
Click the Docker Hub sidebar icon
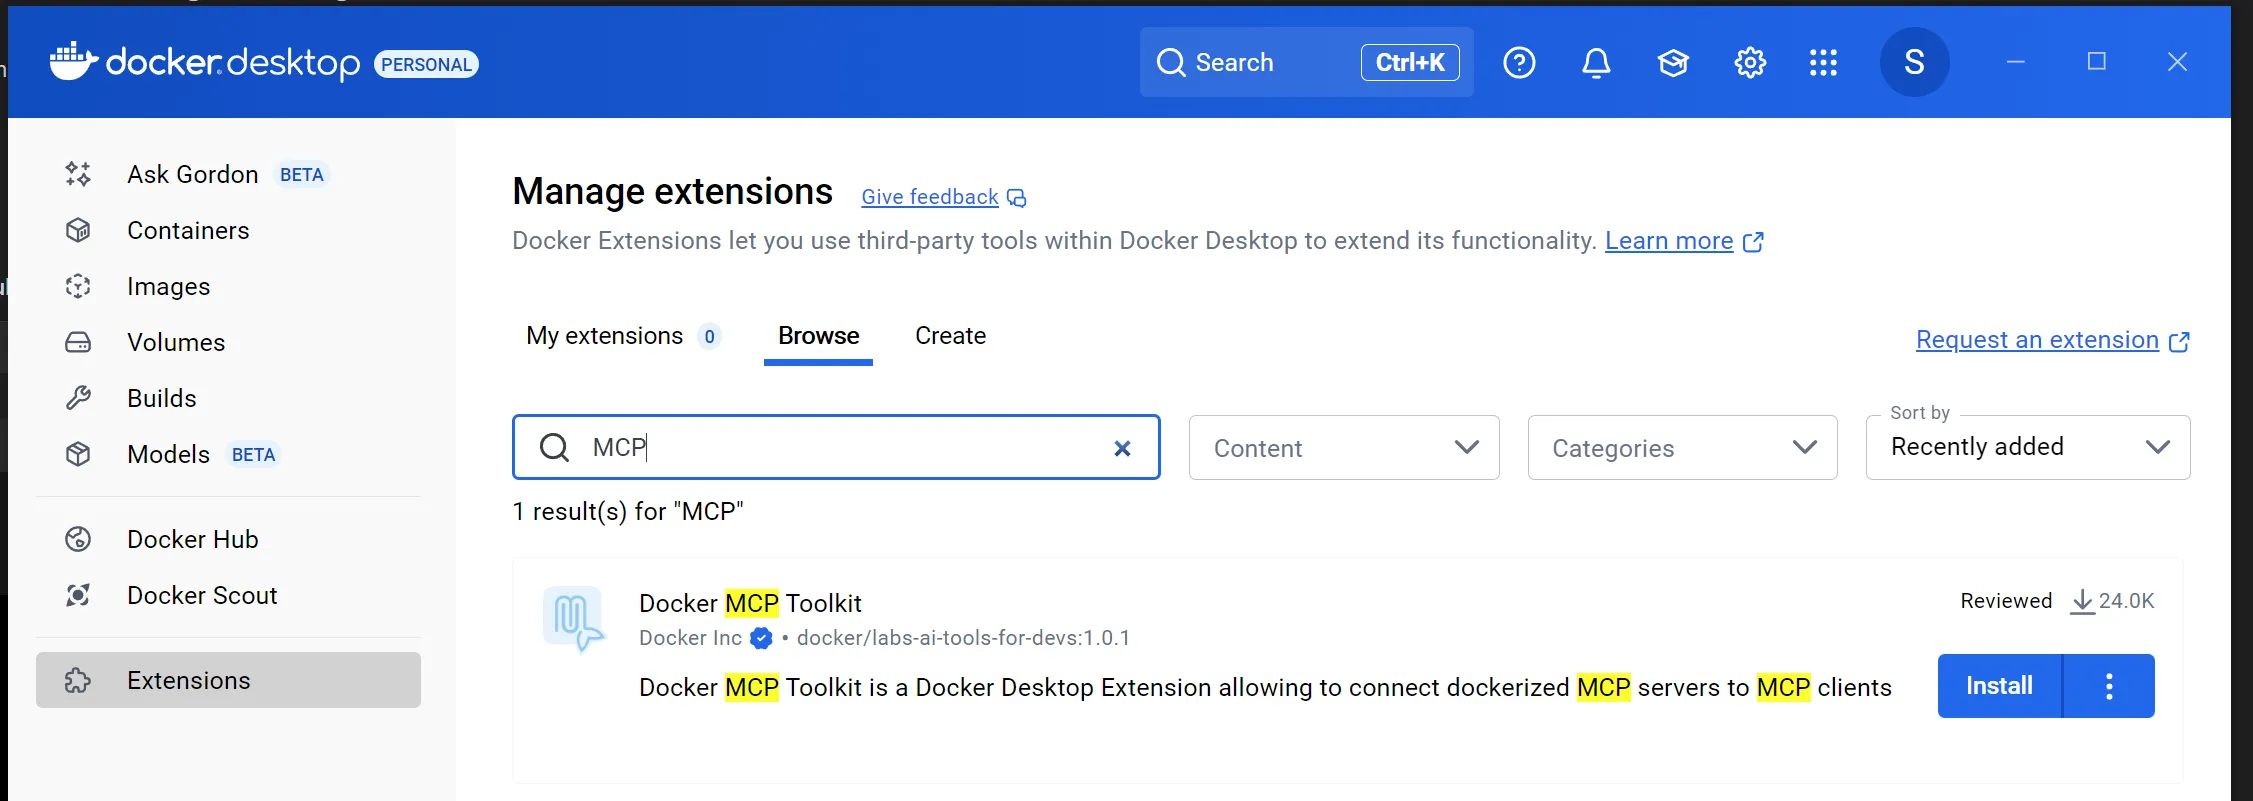(x=78, y=539)
